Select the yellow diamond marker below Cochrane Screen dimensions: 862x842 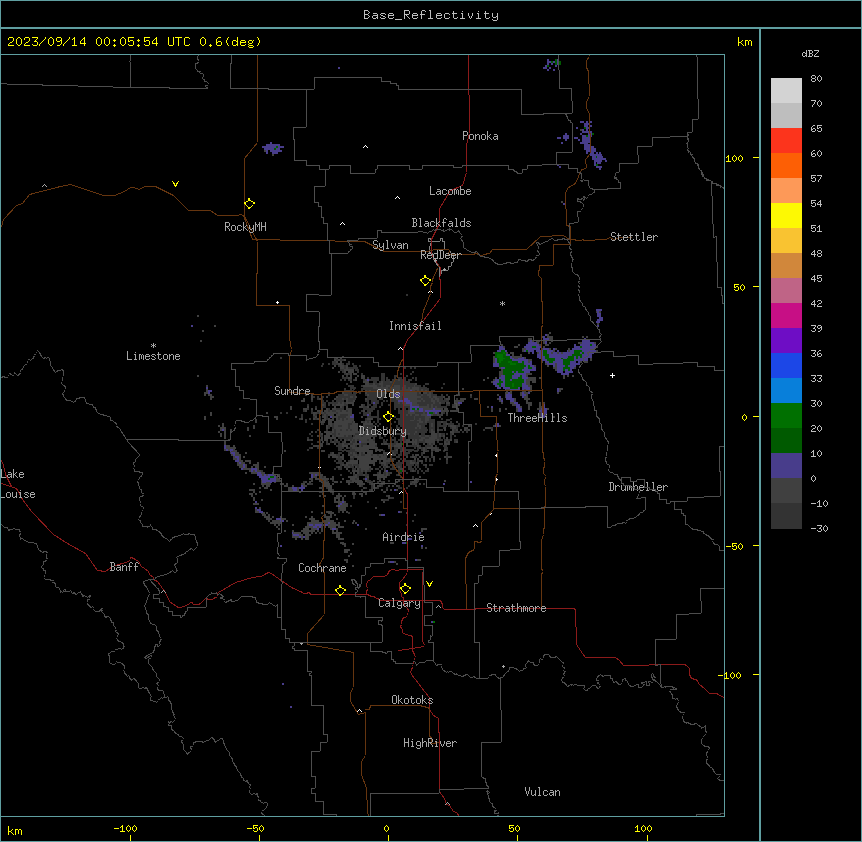point(340,590)
